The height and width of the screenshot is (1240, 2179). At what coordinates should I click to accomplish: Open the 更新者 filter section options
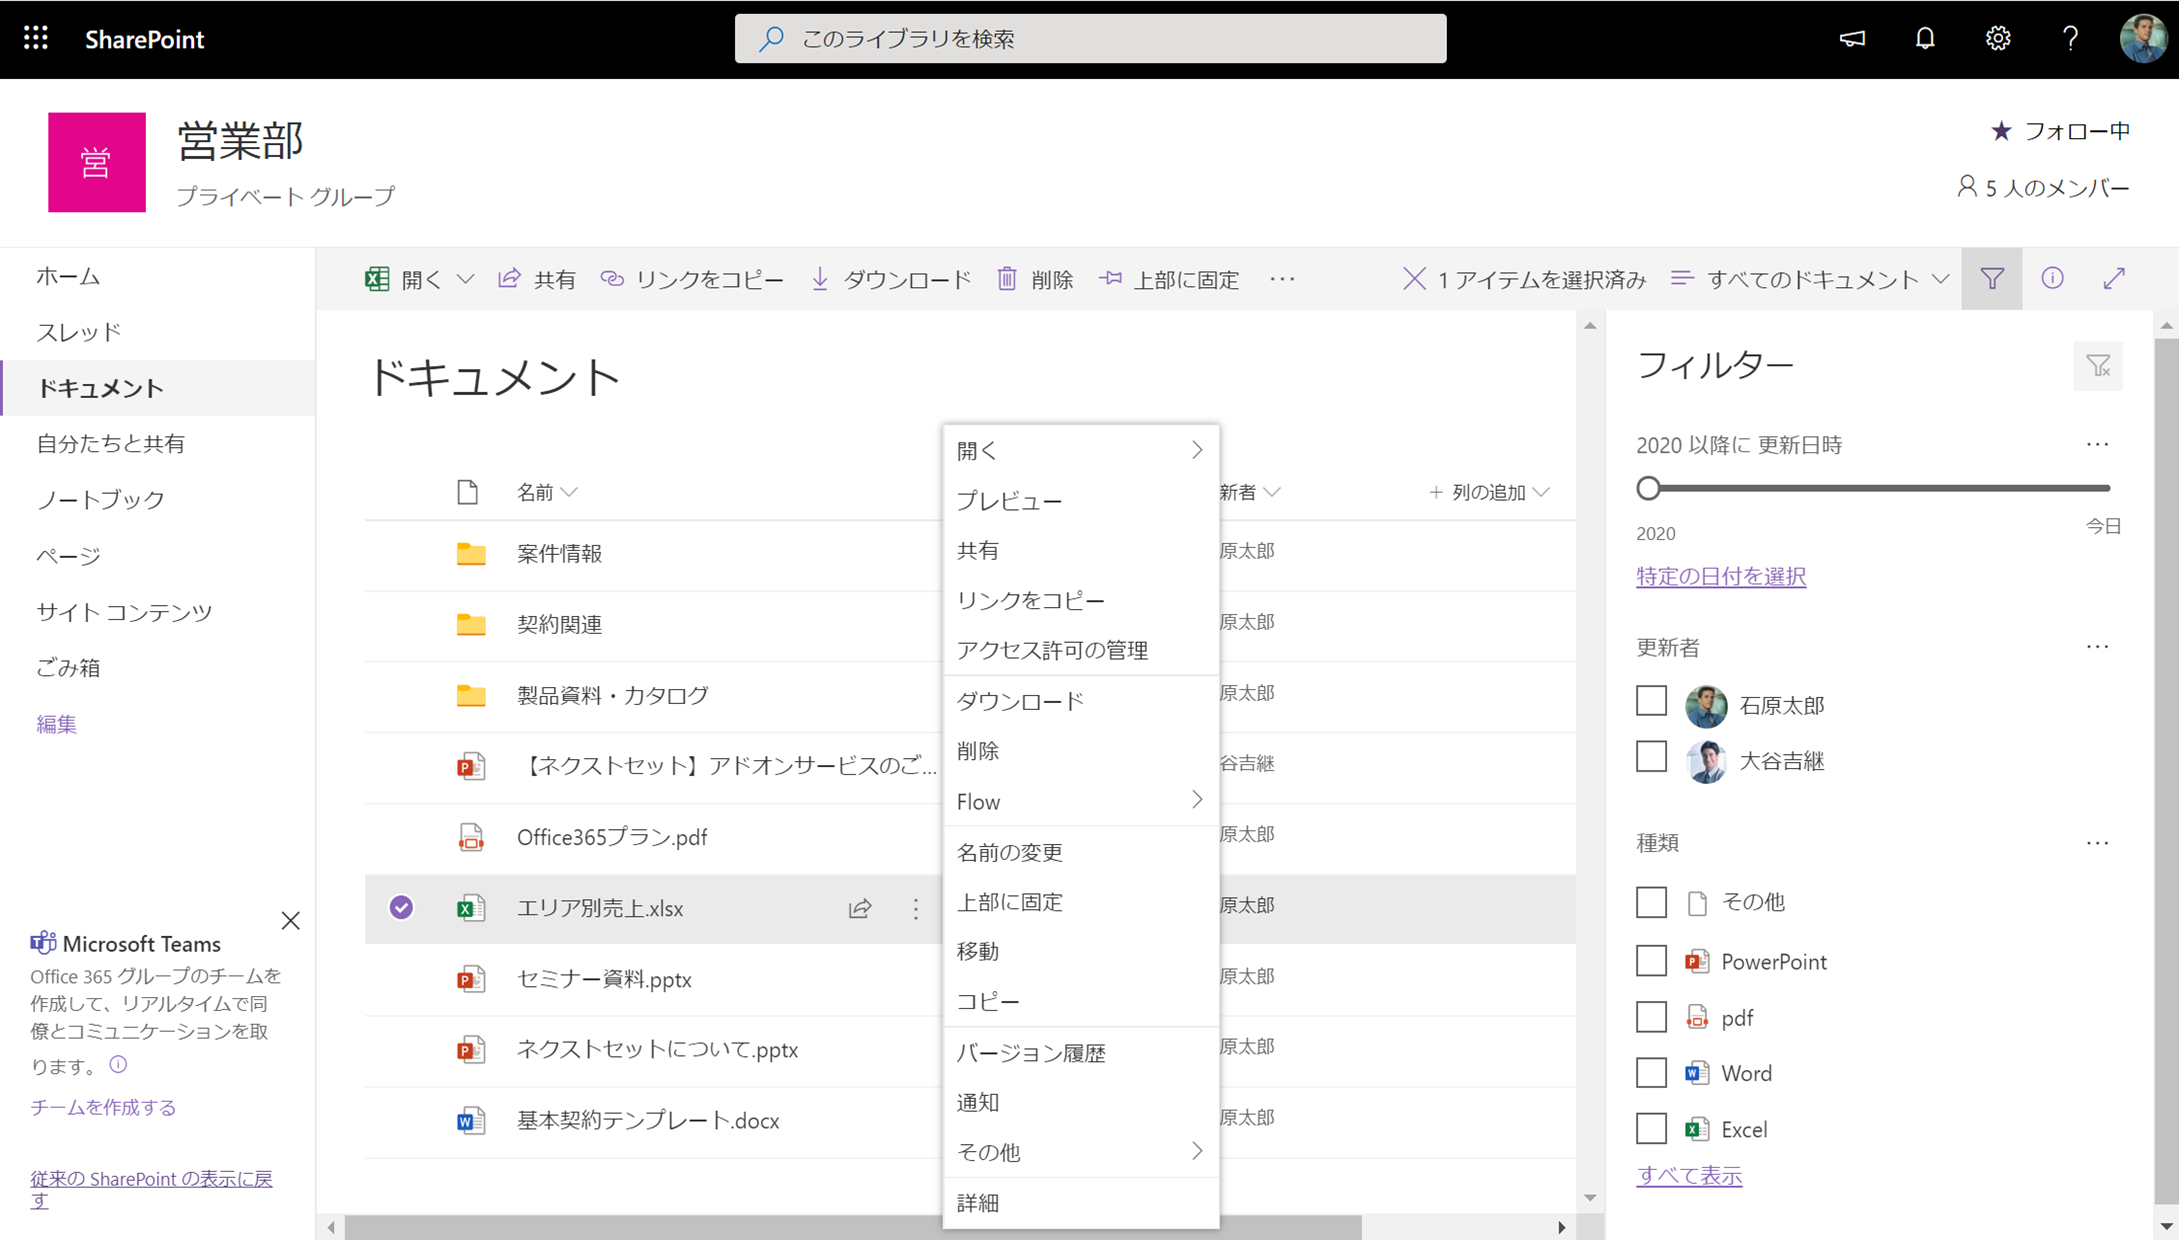(2098, 647)
